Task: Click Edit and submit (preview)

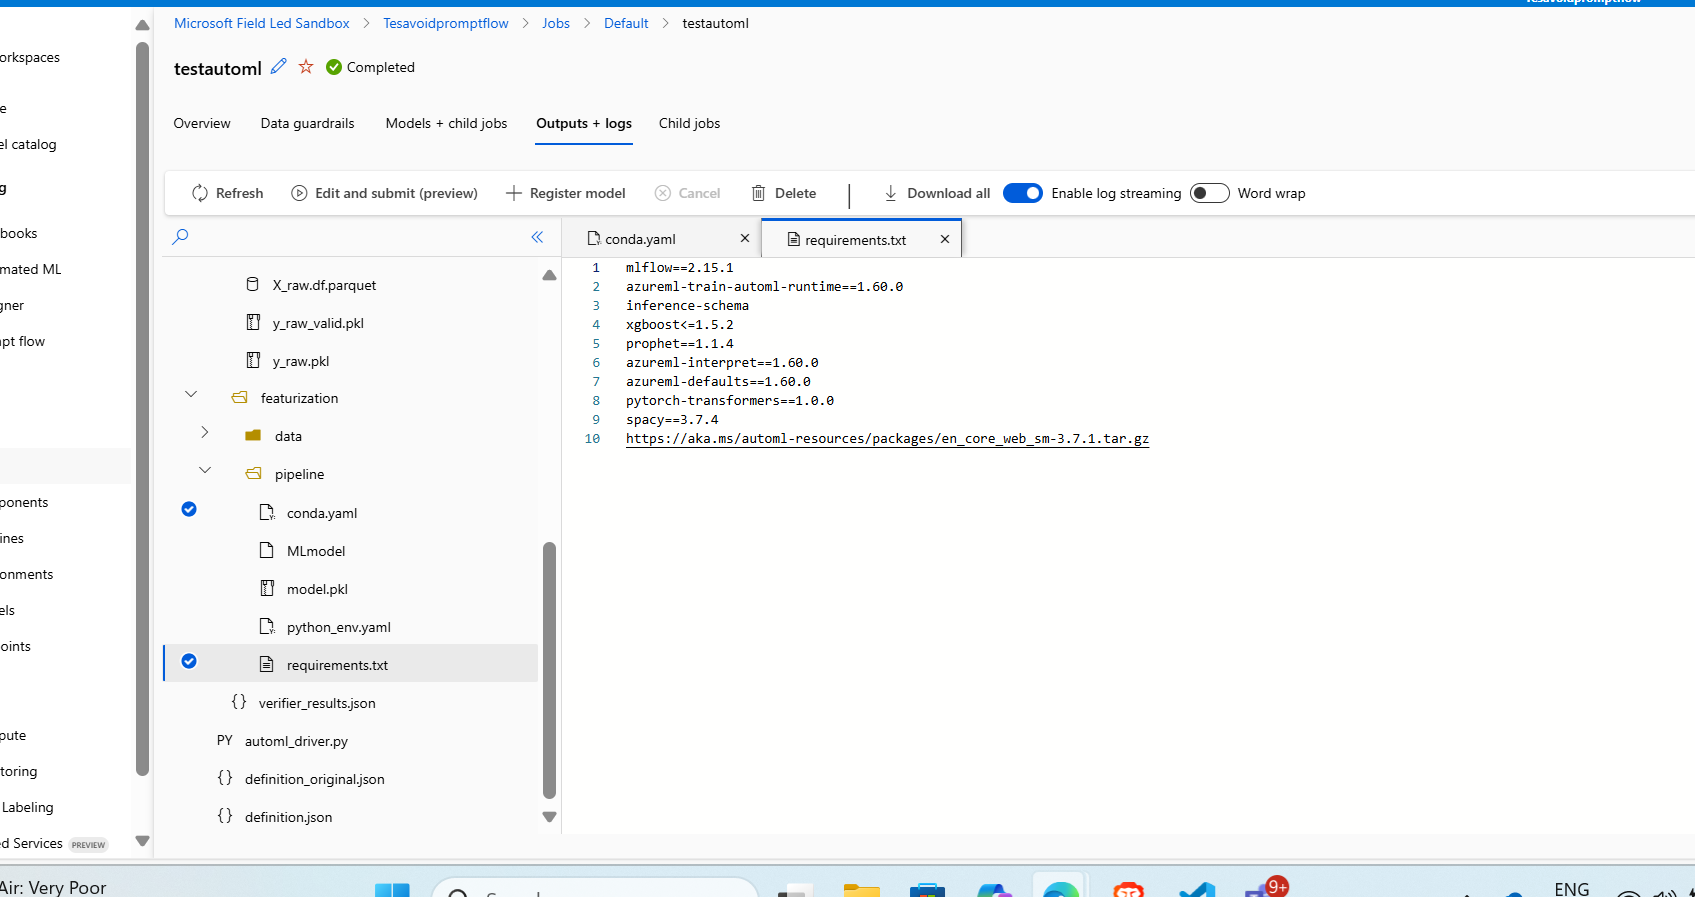Action: point(384,193)
